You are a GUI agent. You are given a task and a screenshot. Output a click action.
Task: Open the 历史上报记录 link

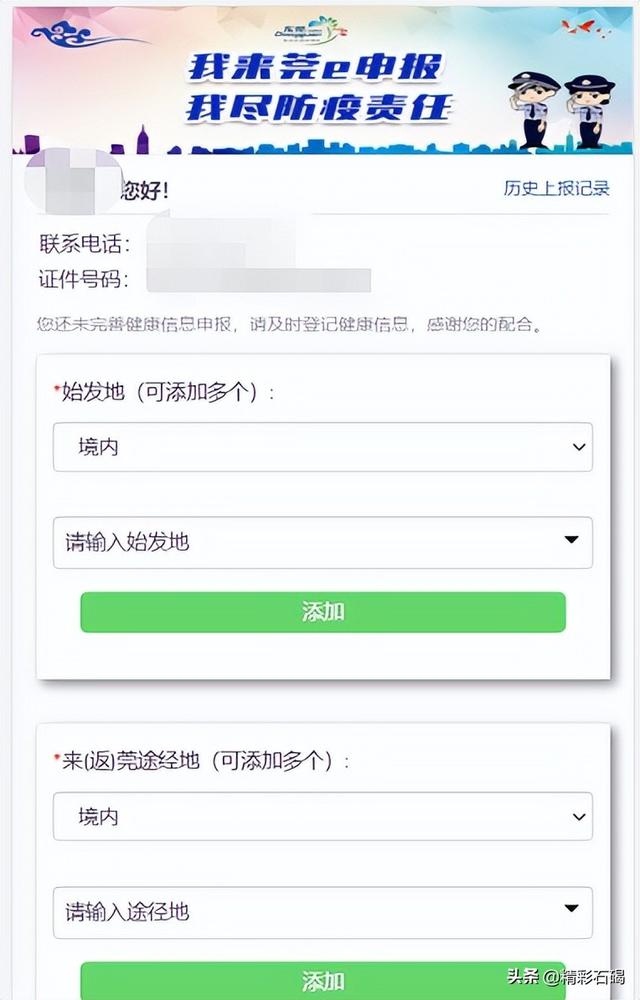(x=556, y=187)
